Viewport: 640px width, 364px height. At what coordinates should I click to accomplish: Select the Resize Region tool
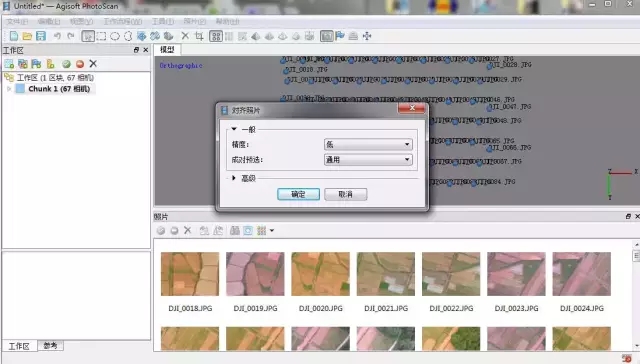142,36
